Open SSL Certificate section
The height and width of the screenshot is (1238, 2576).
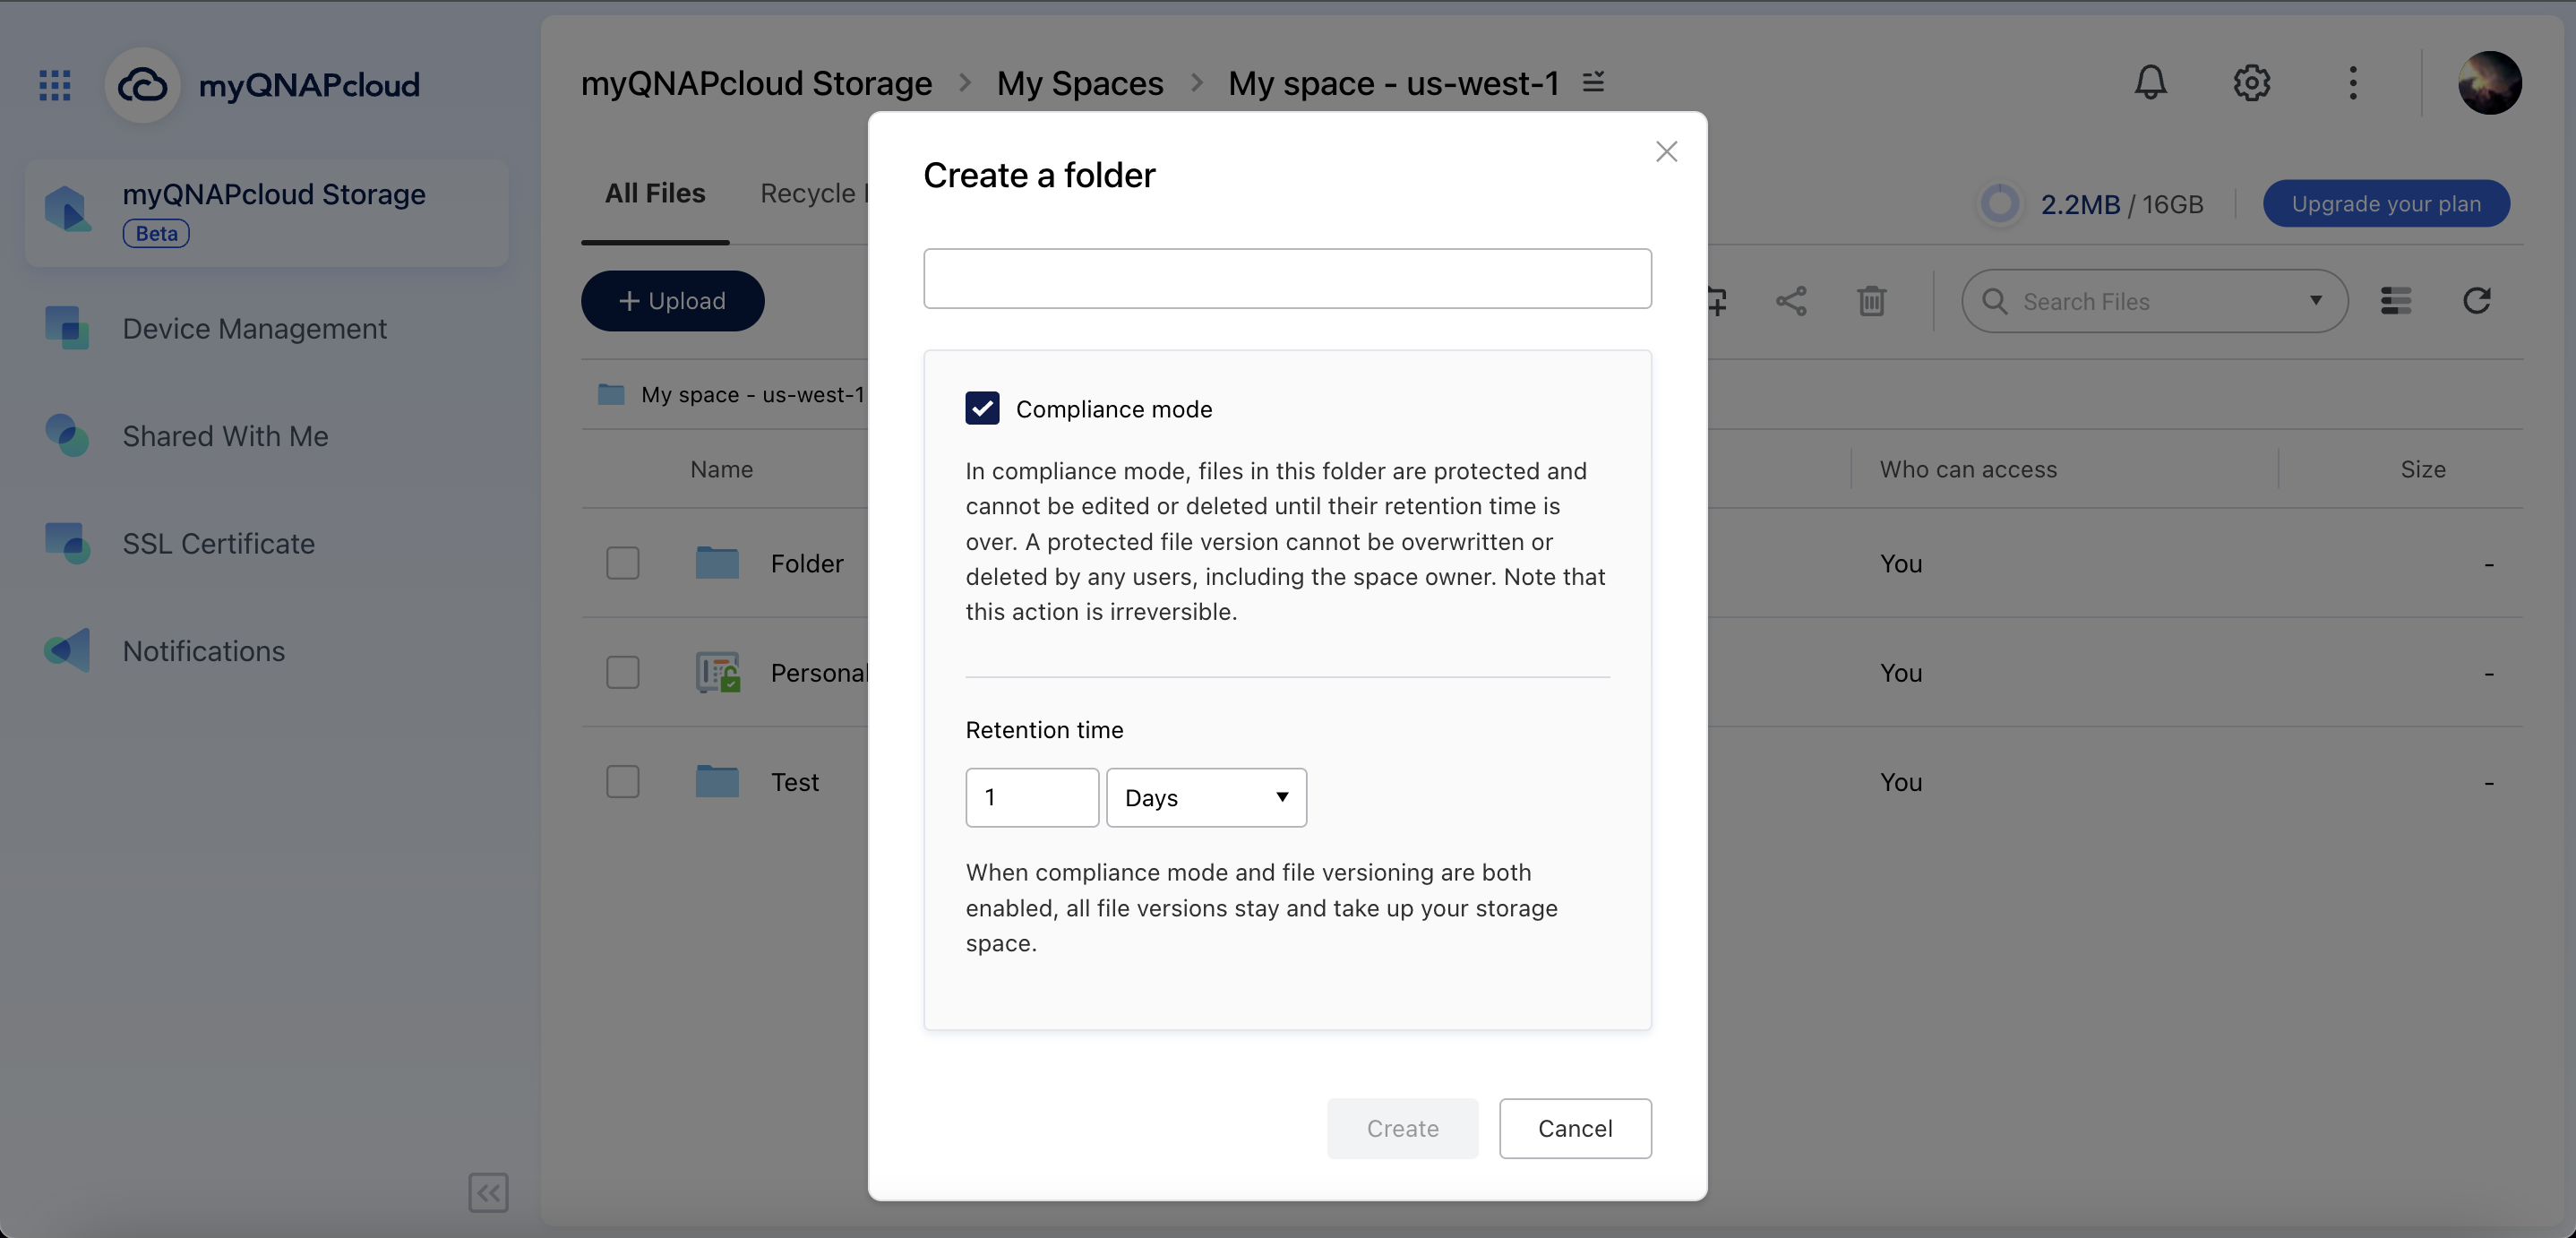click(218, 543)
